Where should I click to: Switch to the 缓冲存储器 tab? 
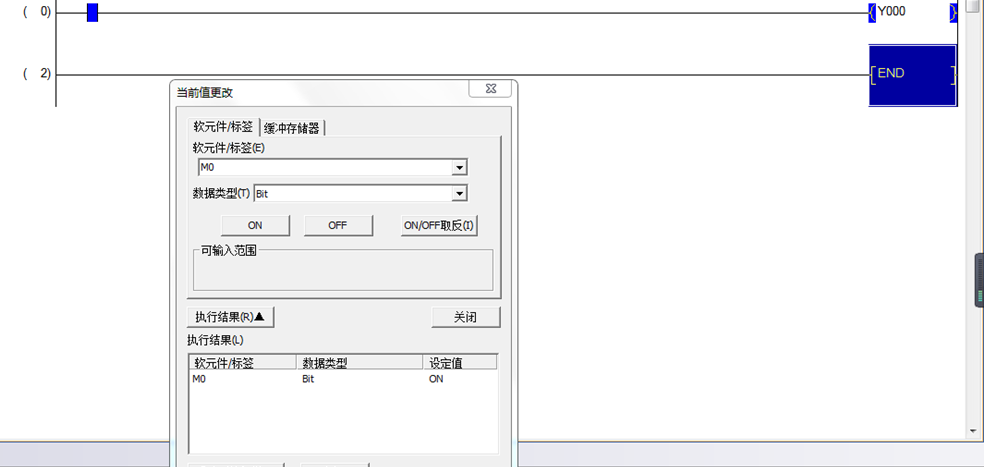coord(292,128)
